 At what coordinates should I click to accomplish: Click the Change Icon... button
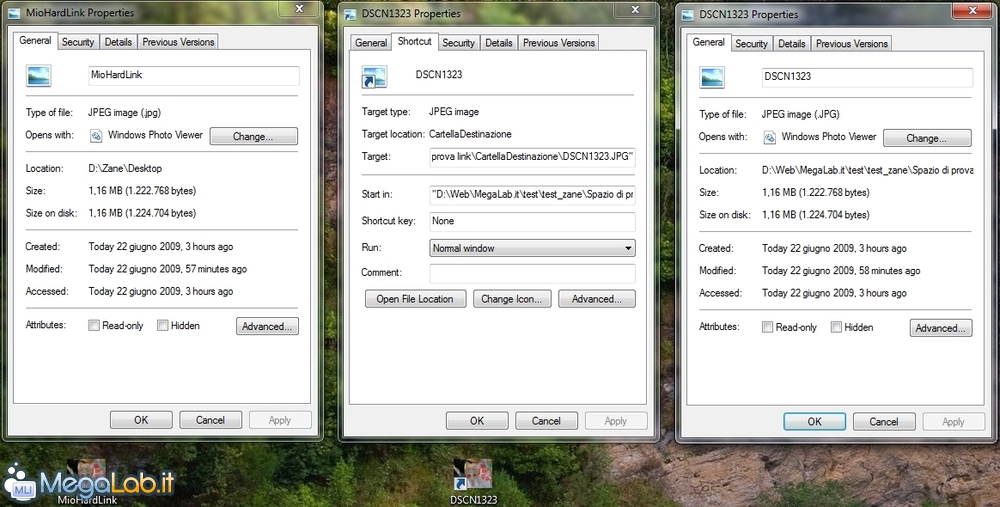[511, 299]
